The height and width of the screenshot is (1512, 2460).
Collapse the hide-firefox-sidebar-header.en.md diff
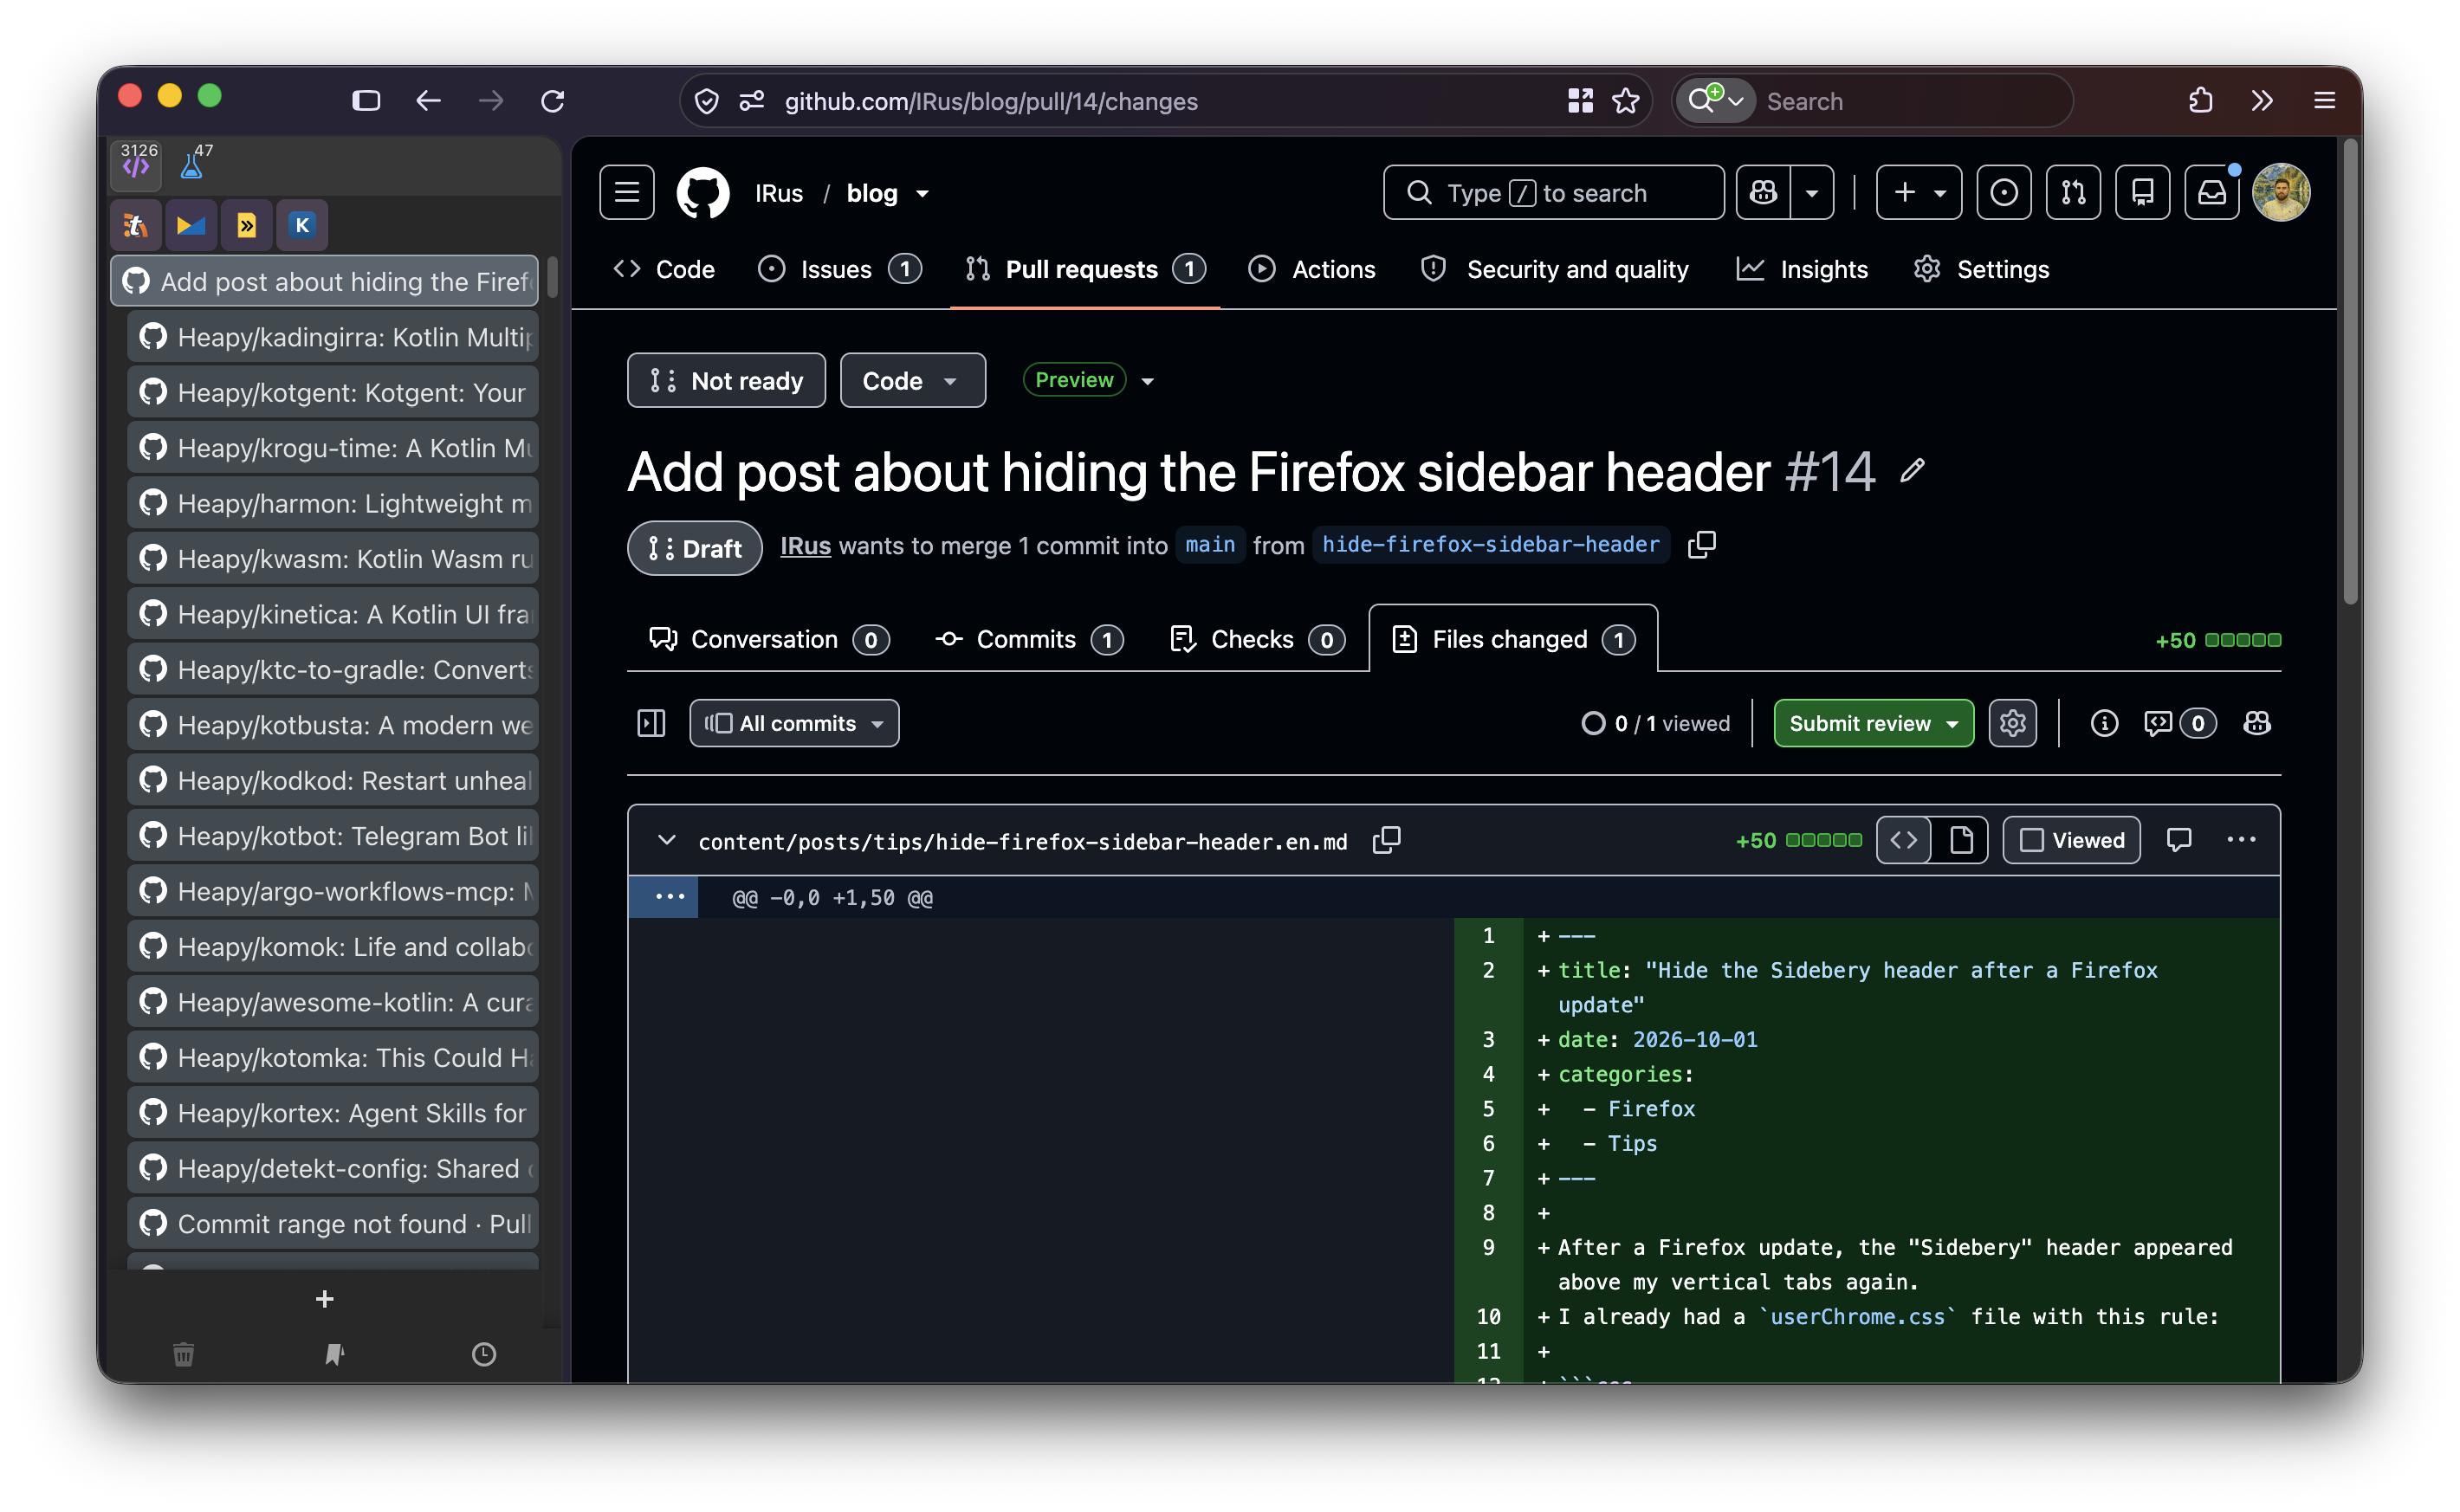pos(666,840)
